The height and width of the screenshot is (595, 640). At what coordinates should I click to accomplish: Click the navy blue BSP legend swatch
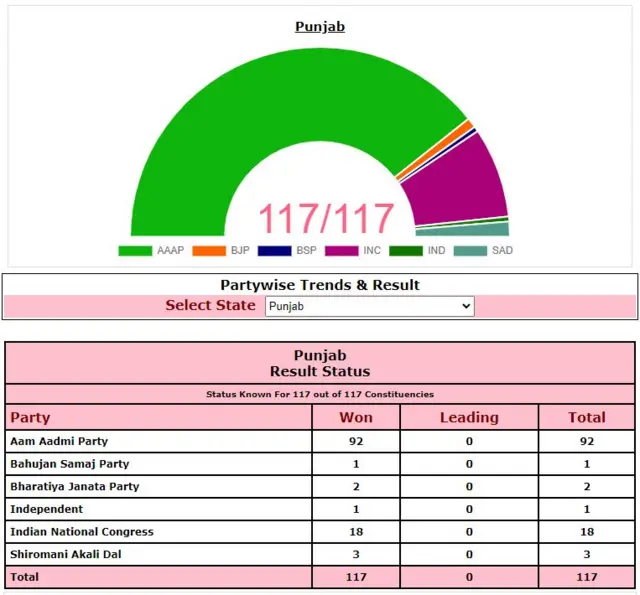(275, 251)
